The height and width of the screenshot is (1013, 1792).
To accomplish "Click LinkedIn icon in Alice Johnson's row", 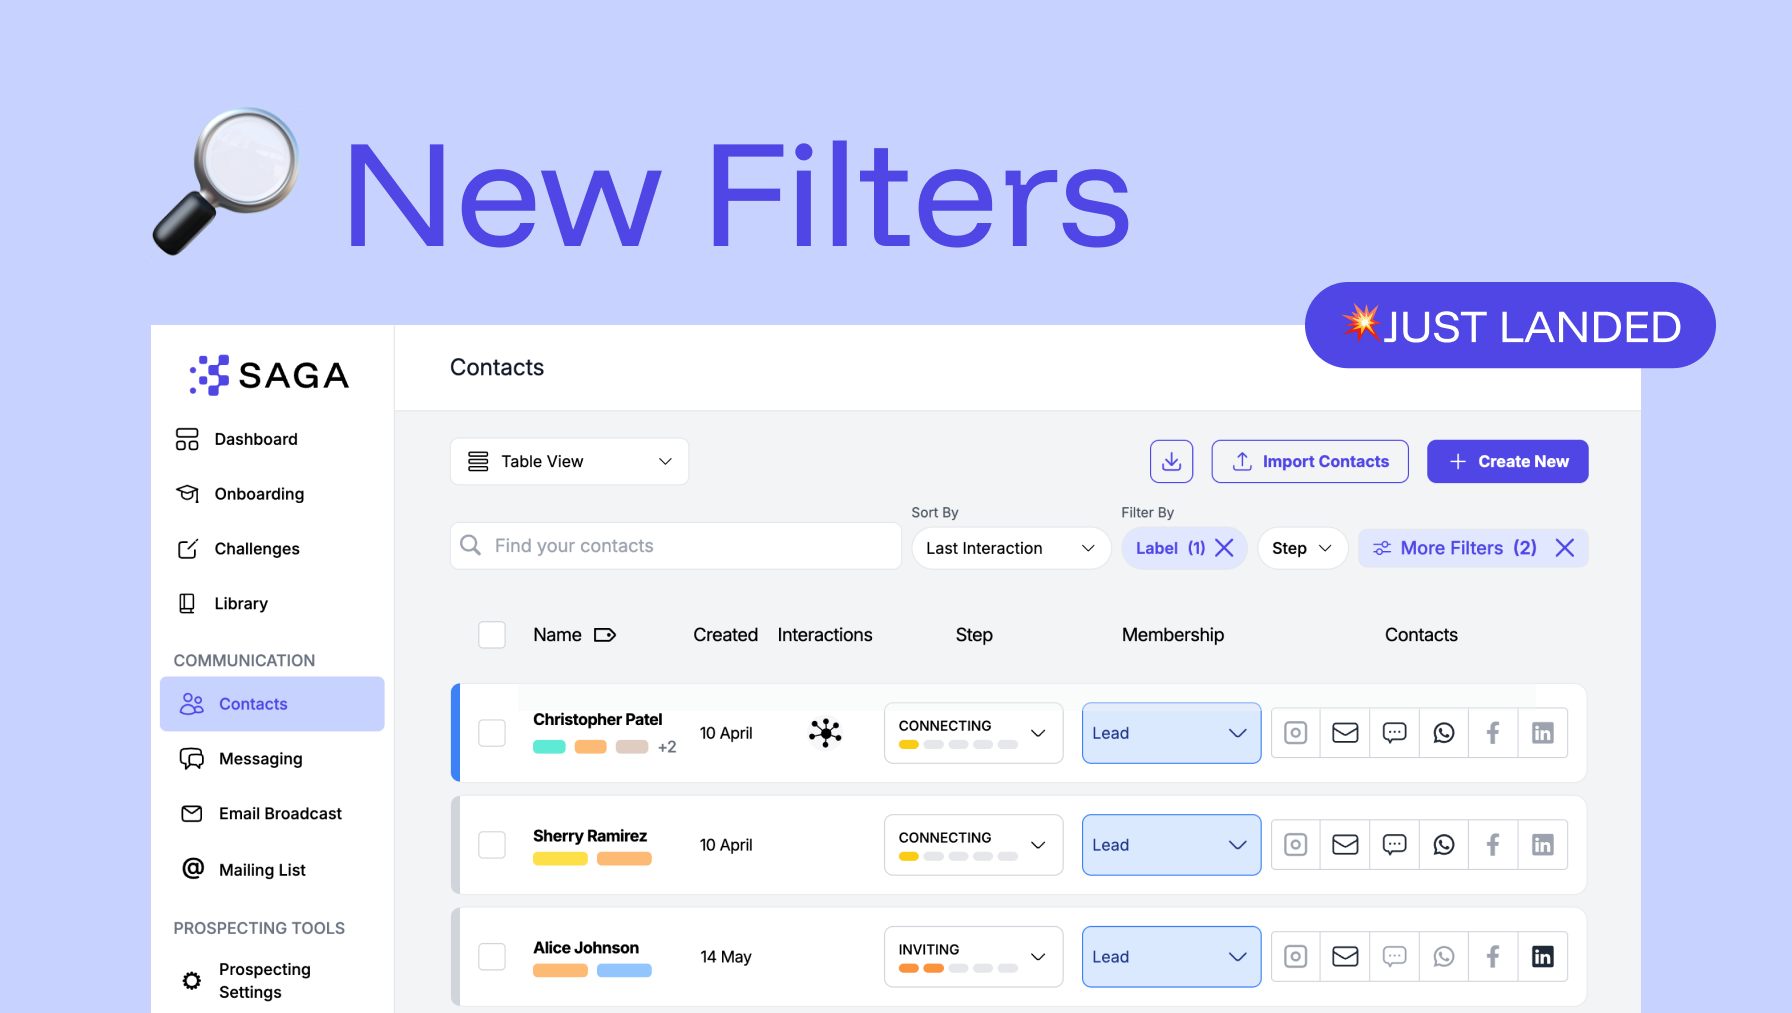I will tap(1542, 957).
